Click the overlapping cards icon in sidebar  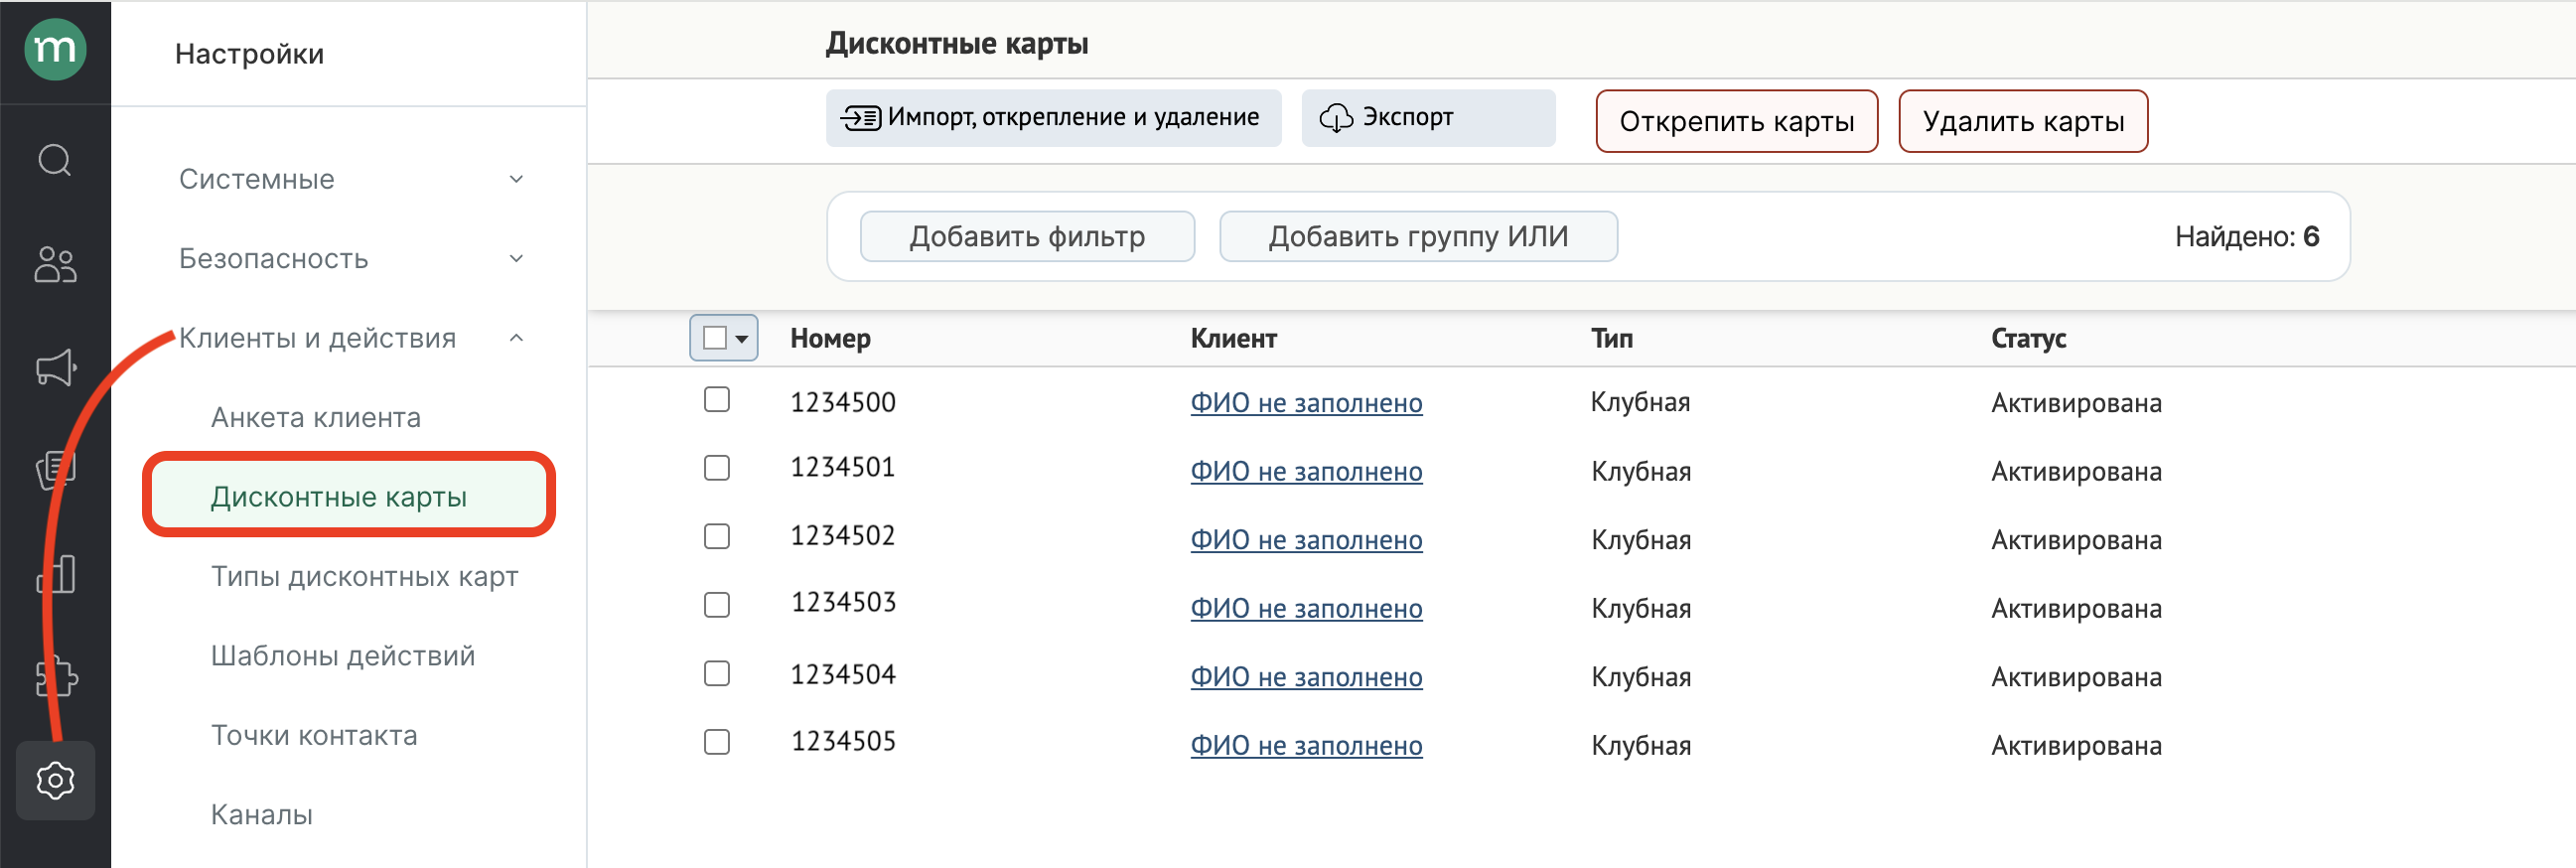pyautogui.click(x=55, y=469)
